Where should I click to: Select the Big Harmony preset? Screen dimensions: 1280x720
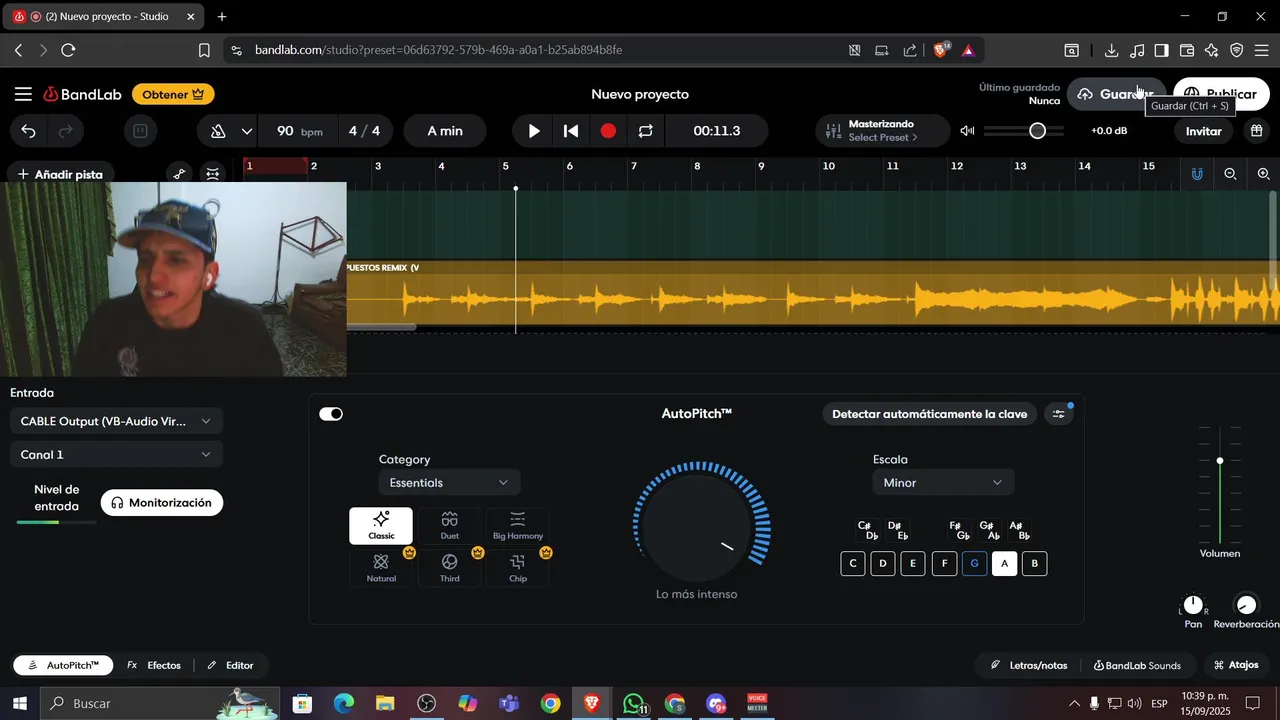(x=518, y=526)
